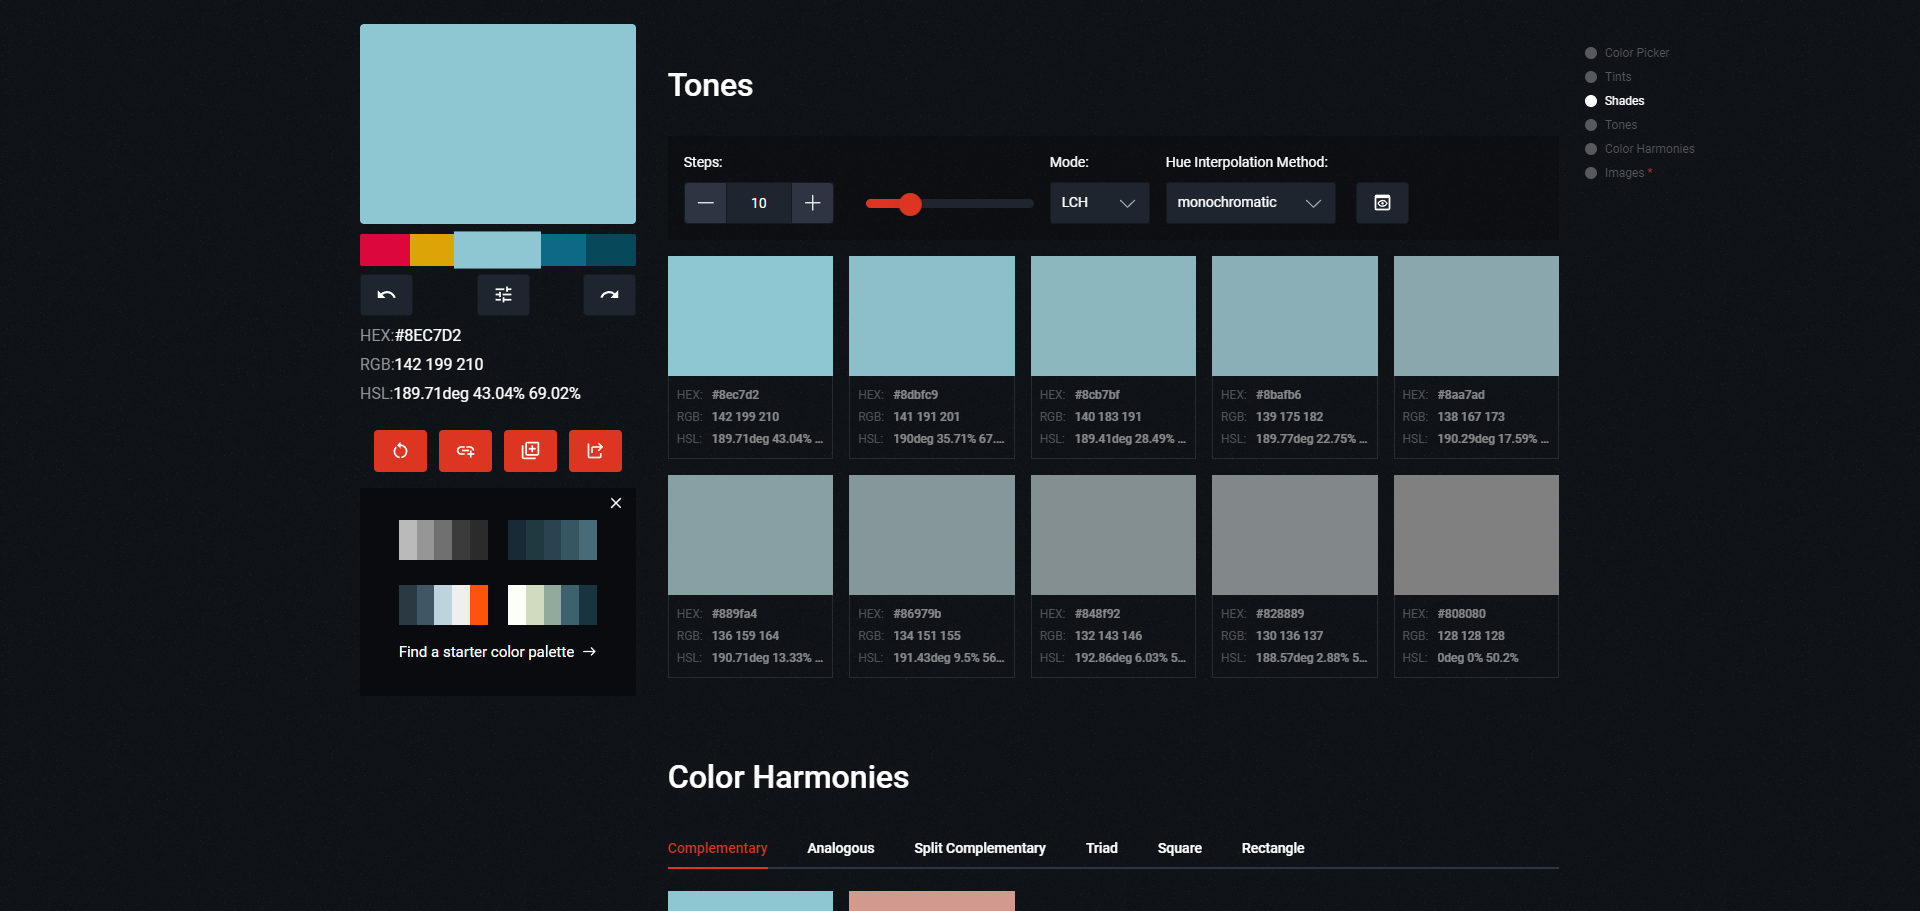Click the steps value field showing 10
The width and height of the screenshot is (1920, 911).
tap(759, 203)
